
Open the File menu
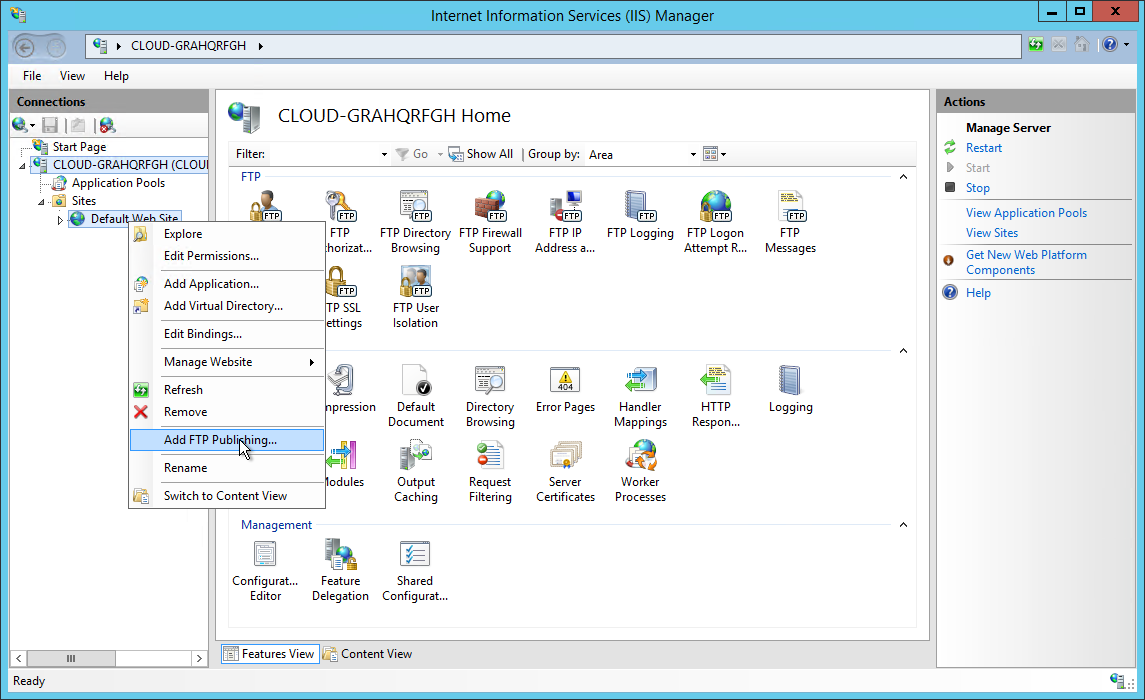pyautogui.click(x=32, y=76)
